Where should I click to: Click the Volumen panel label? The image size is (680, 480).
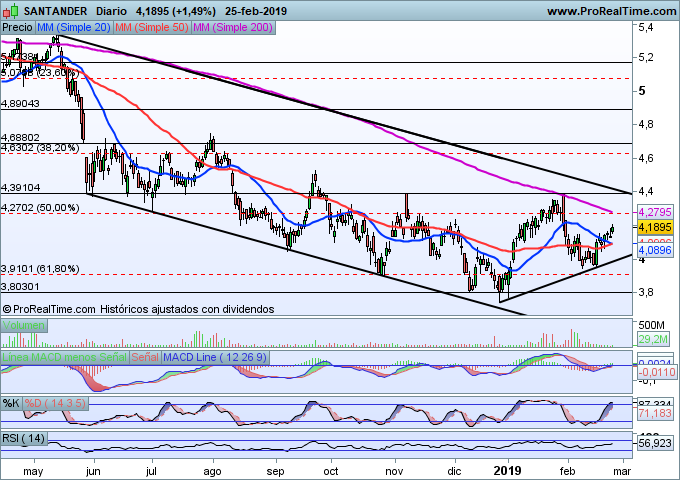[24, 325]
